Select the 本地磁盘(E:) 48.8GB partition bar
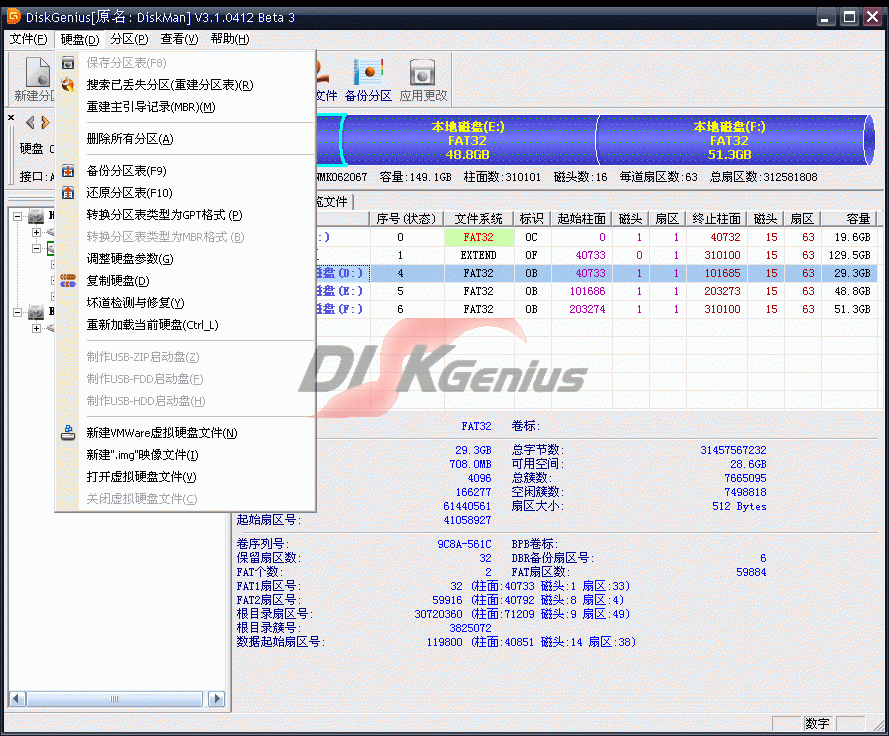 [x=468, y=140]
